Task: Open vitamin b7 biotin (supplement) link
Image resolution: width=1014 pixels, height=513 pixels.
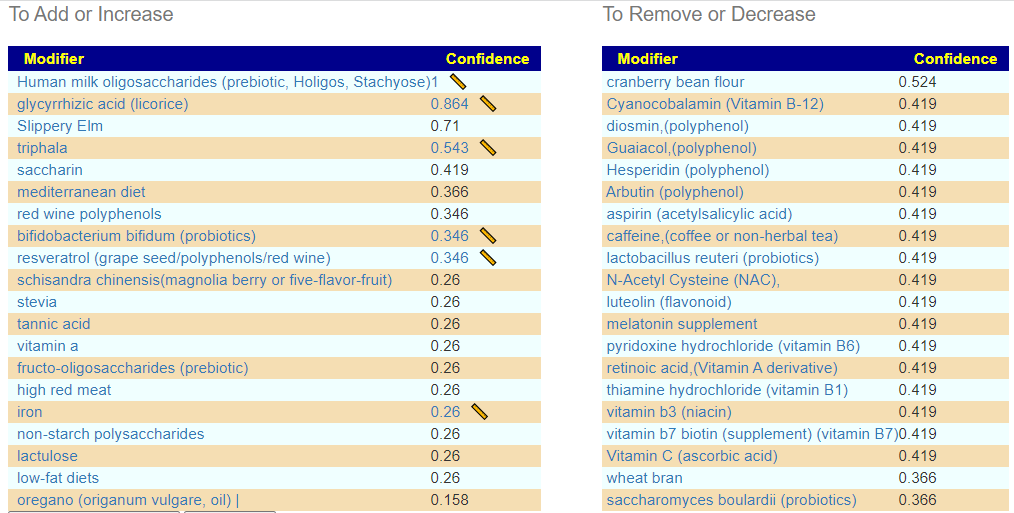Action: tap(752, 434)
